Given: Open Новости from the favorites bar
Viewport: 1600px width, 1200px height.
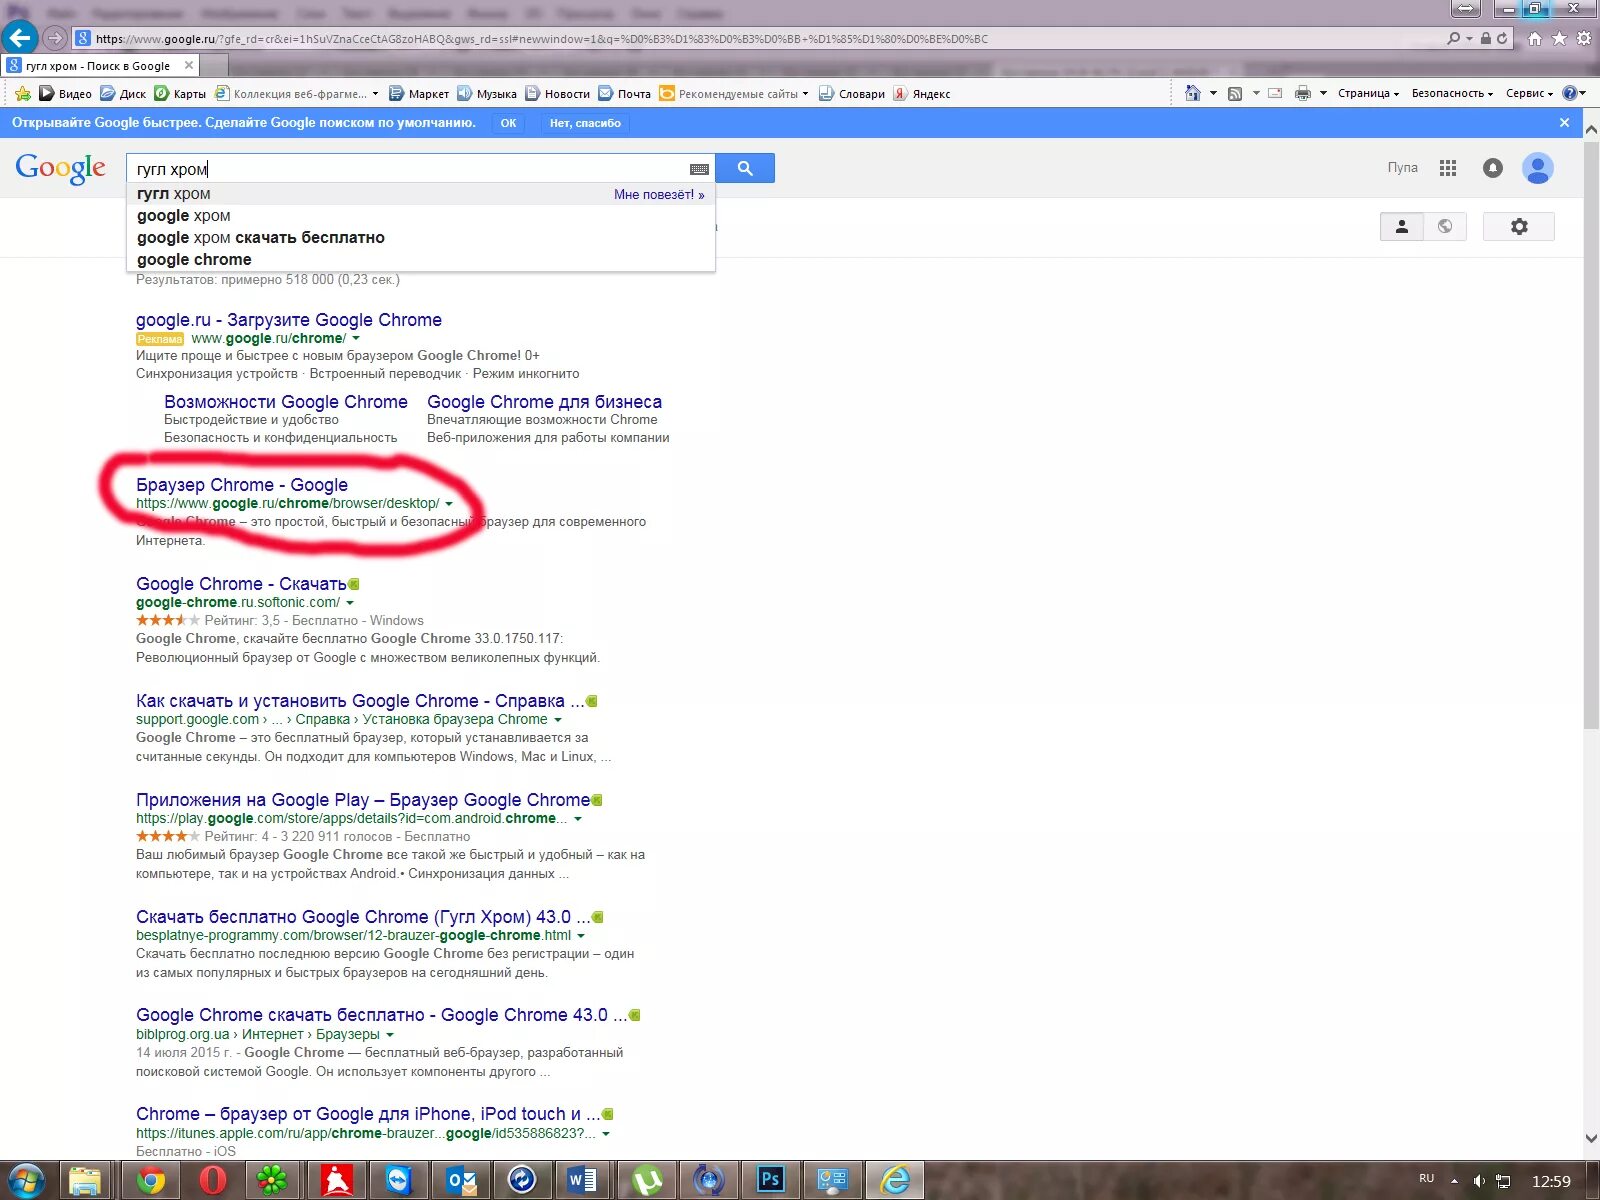Looking at the screenshot, I should pos(557,93).
